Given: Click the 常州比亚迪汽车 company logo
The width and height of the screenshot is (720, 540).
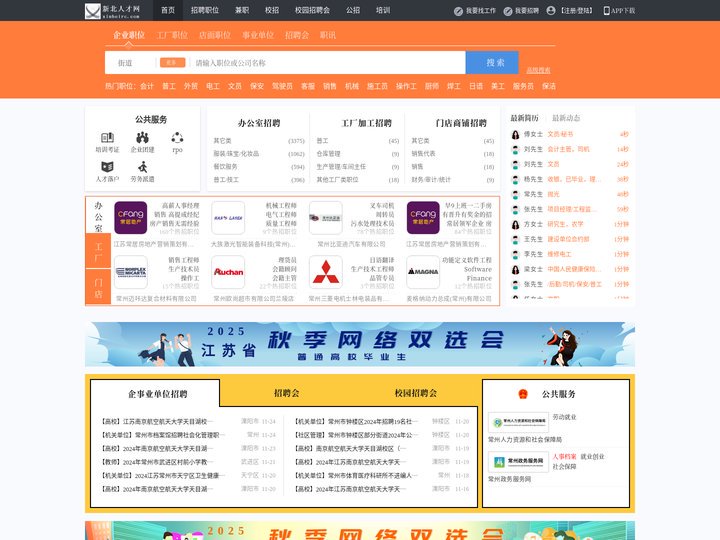Looking at the screenshot, I should 326,218.
